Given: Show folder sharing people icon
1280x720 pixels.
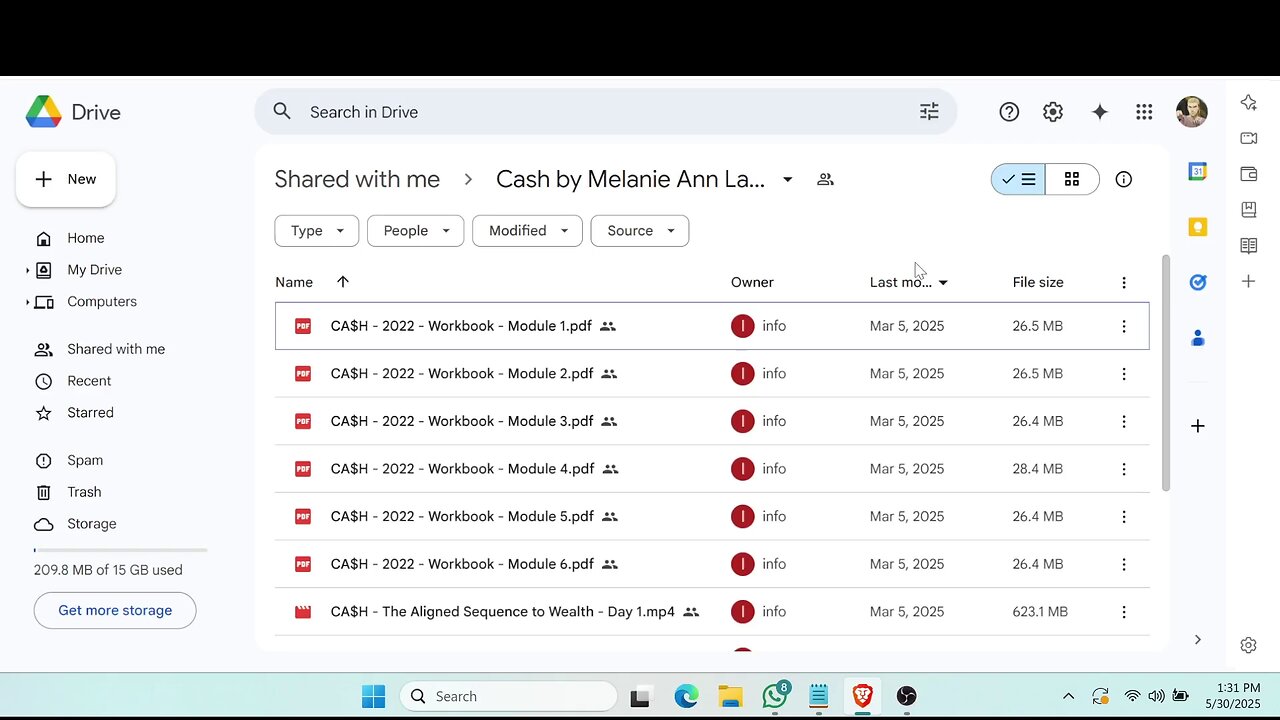Looking at the screenshot, I should [x=825, y=179].
